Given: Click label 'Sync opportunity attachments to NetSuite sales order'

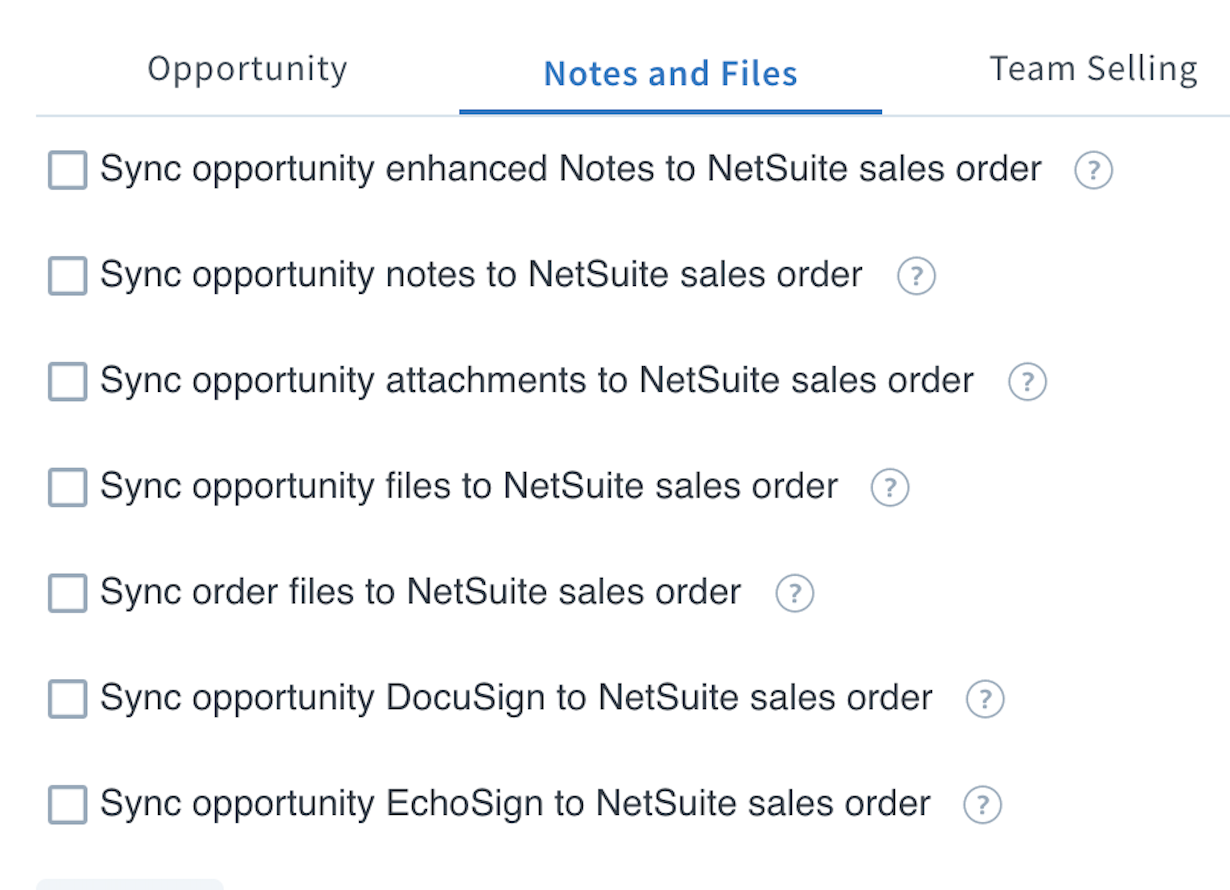Looking at the screenshot, I should pyautogui.click(x=537, y=381).
